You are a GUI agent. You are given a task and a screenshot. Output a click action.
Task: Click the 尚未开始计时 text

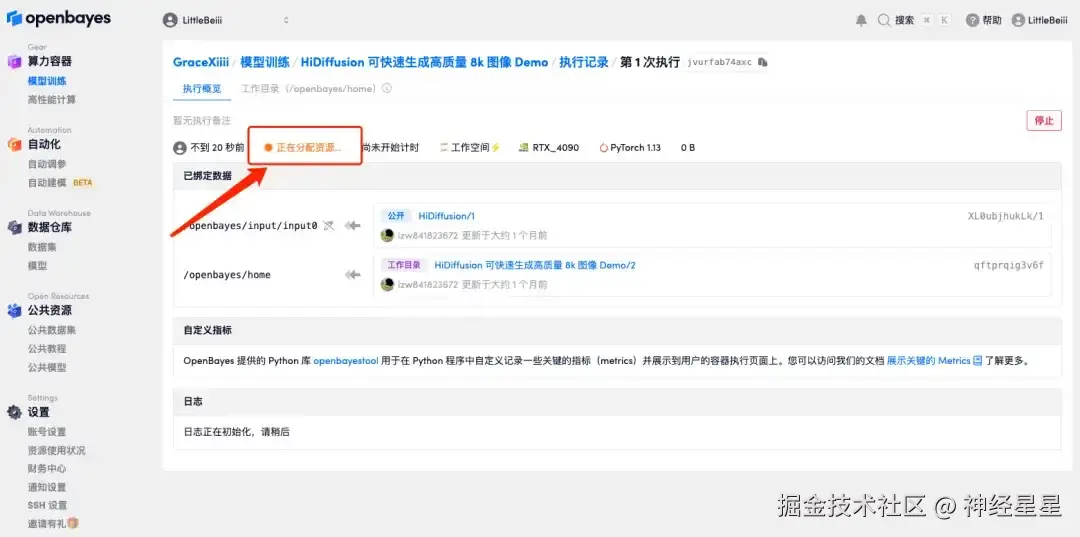(x=391, y=147)
